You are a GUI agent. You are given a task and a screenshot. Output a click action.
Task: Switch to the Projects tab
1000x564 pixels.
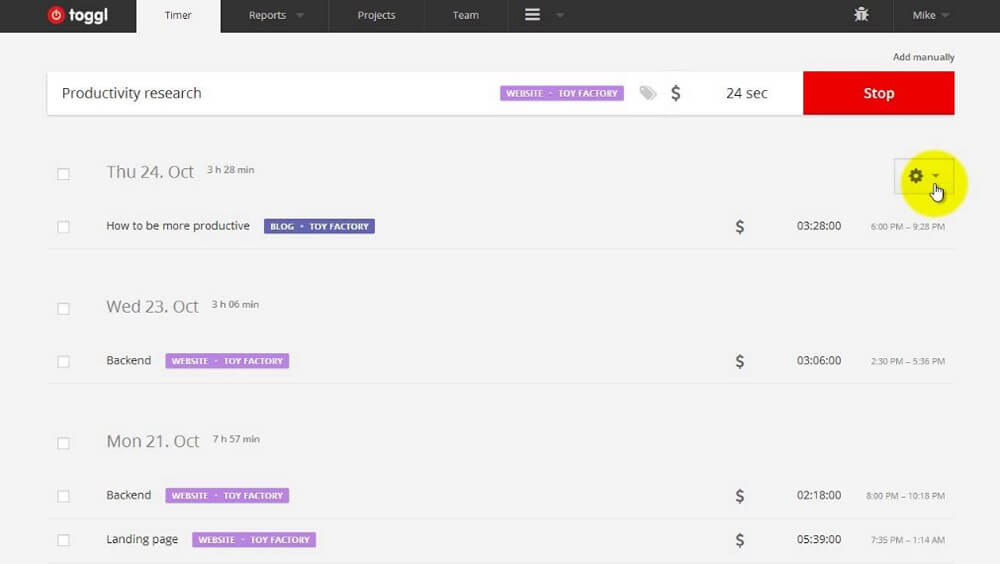376,15
